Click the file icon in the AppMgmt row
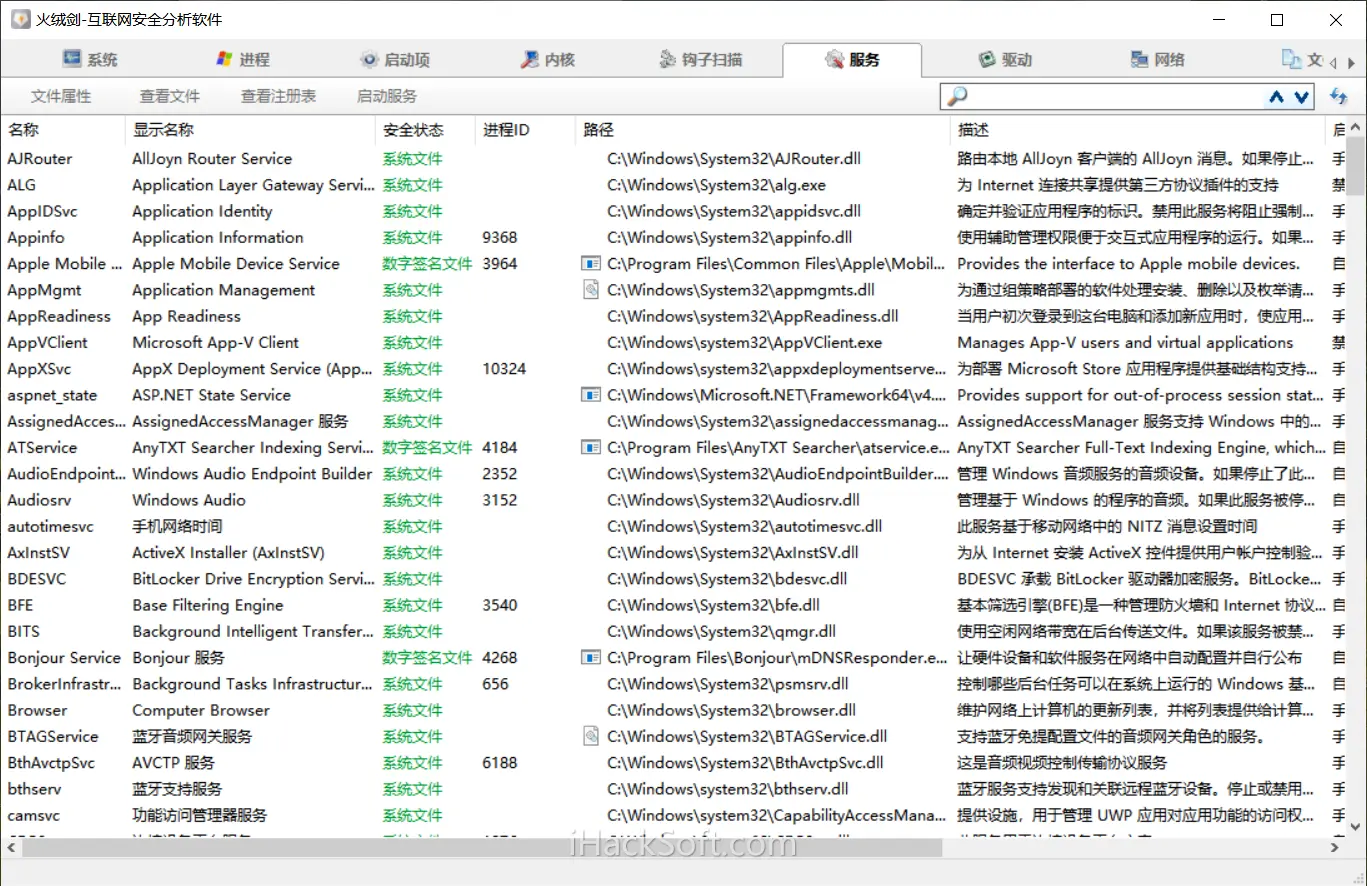1367x886 pixels. pos(591,290)
